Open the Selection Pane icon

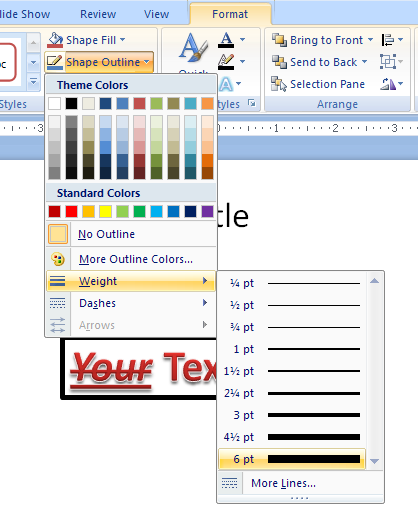coord(279,84)
